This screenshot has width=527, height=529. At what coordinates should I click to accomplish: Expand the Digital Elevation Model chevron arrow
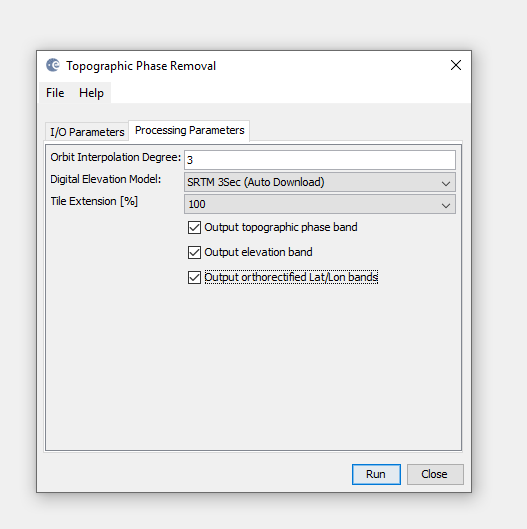tap(446, 184)
